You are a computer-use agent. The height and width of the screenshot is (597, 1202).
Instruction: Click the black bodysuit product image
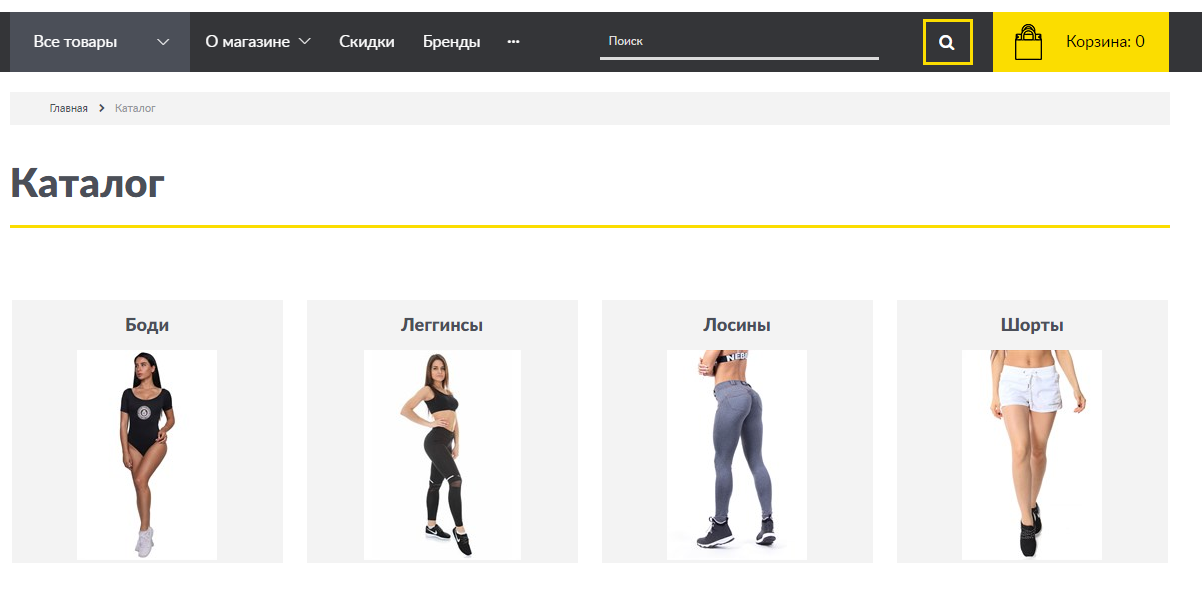147,454
